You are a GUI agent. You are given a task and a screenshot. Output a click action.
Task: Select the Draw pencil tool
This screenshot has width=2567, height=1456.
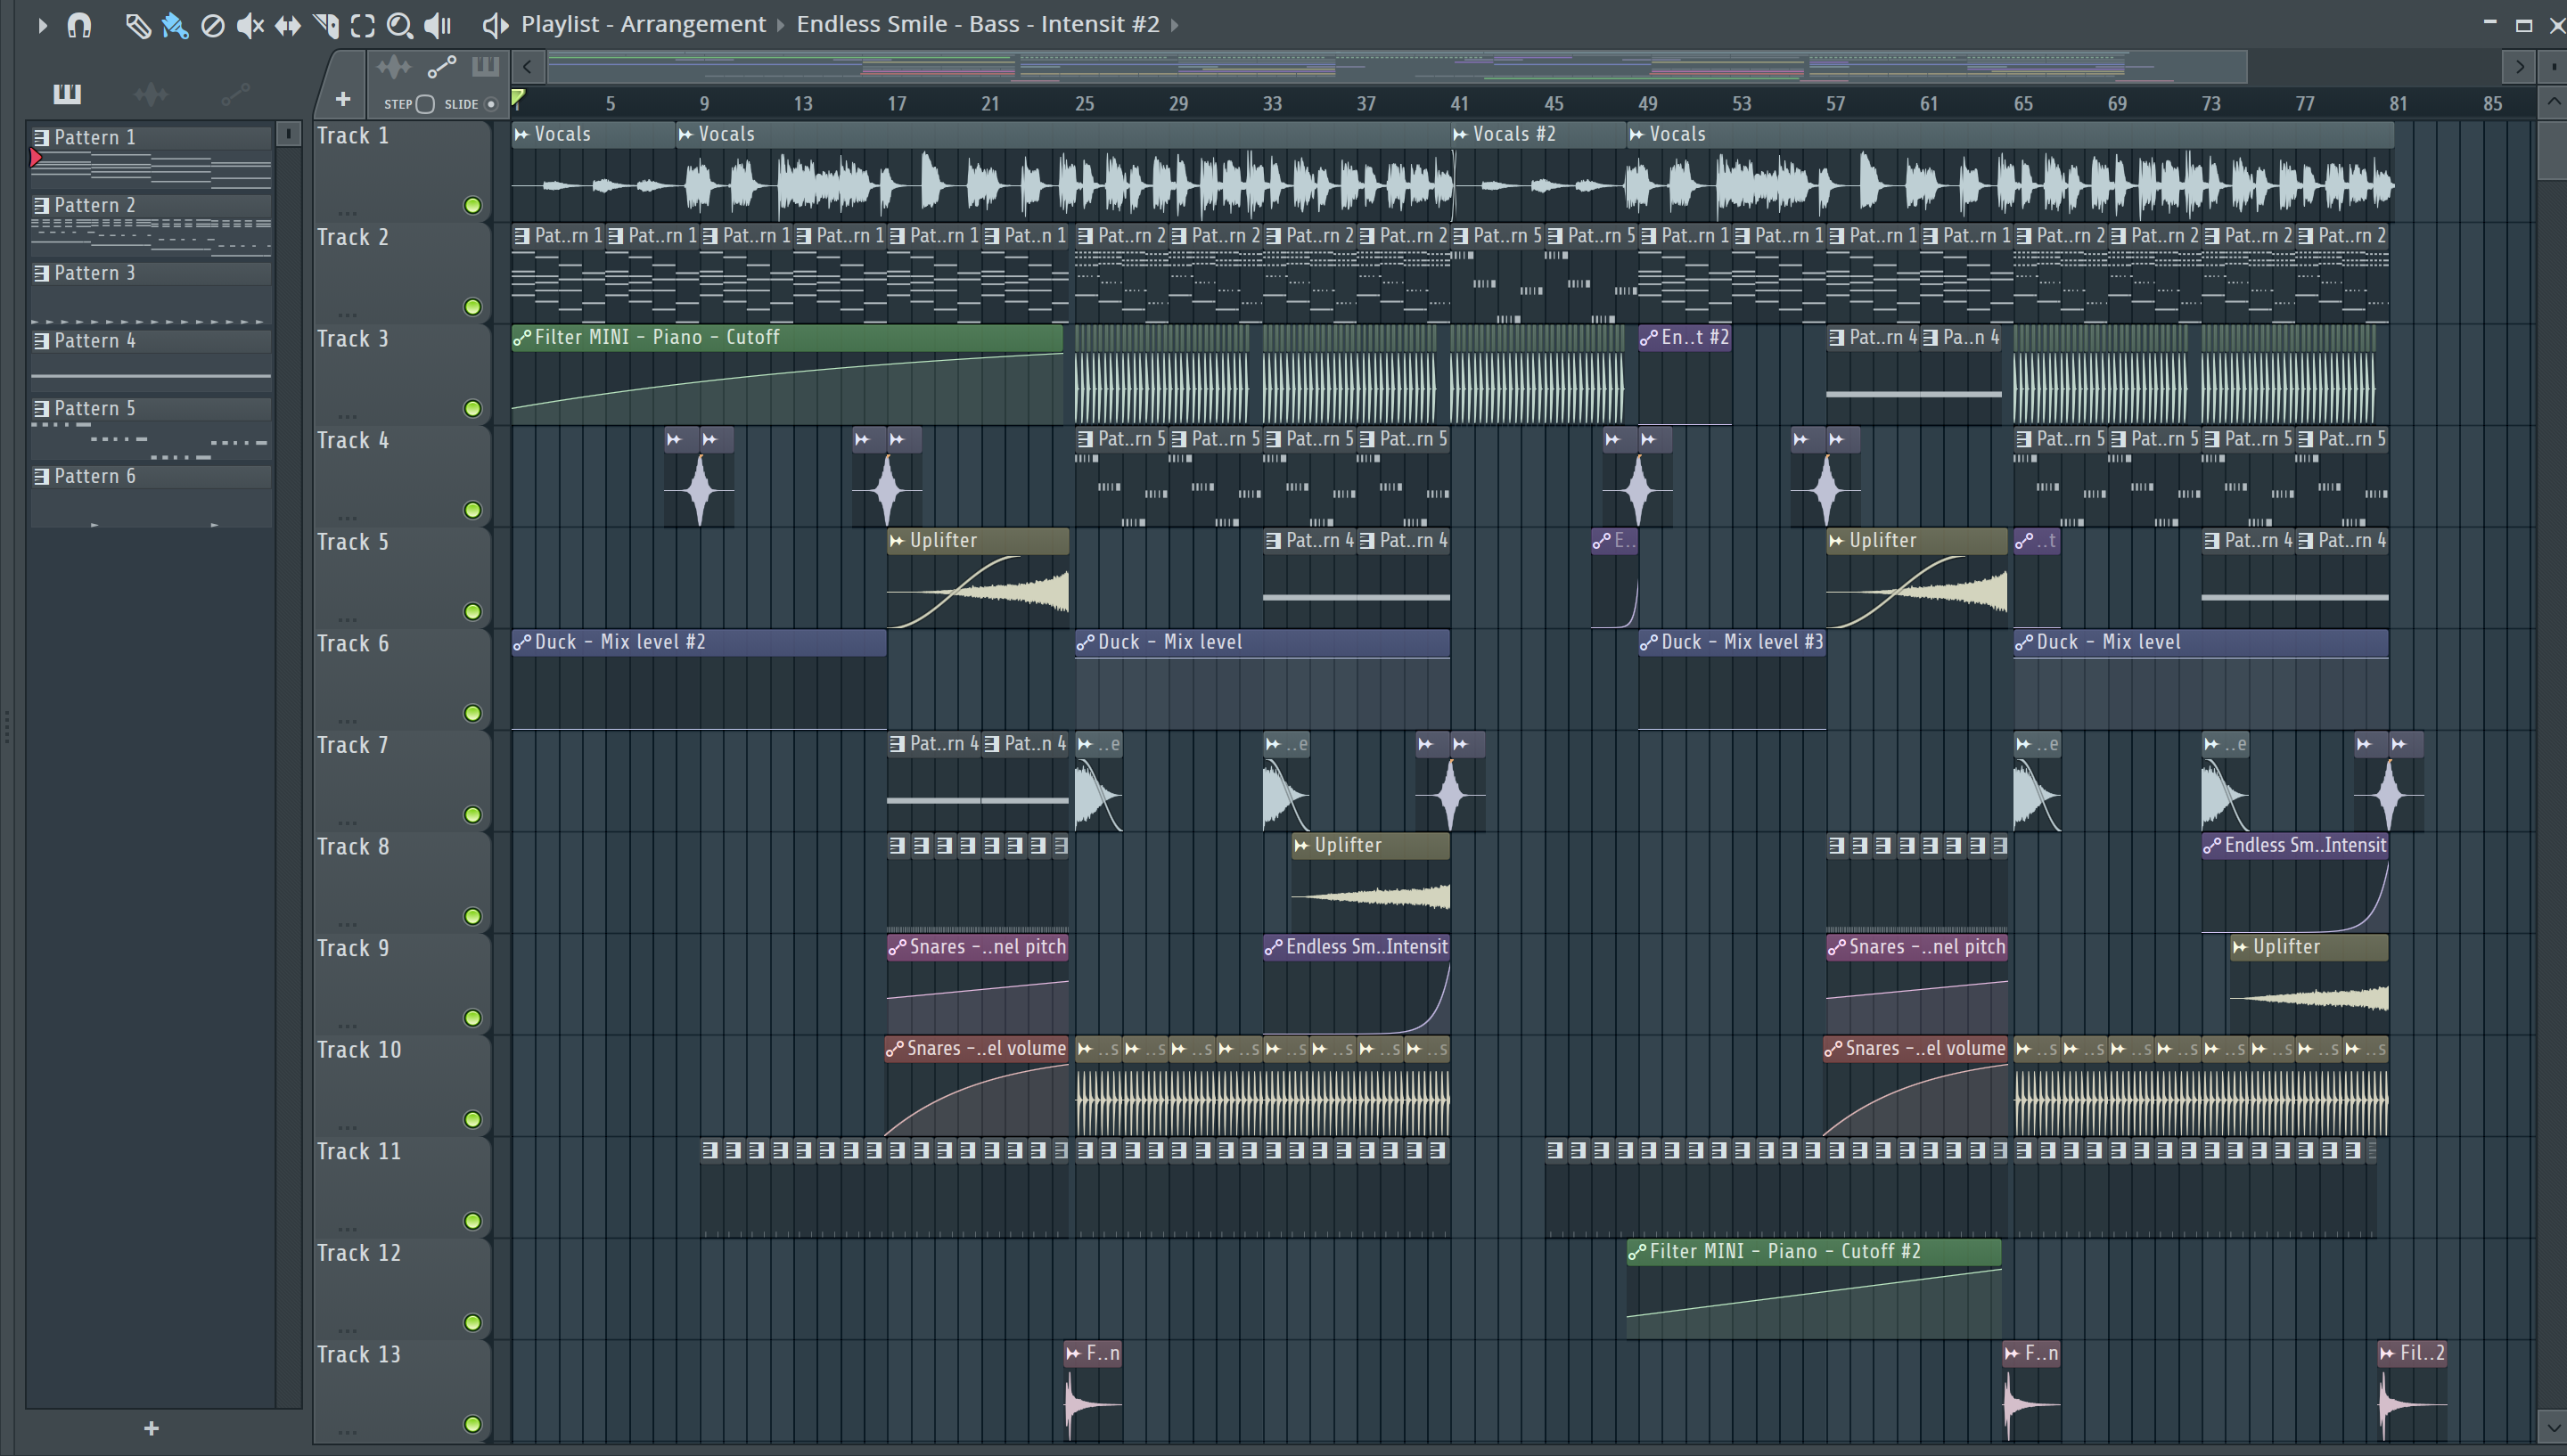(x=137, y=25)
